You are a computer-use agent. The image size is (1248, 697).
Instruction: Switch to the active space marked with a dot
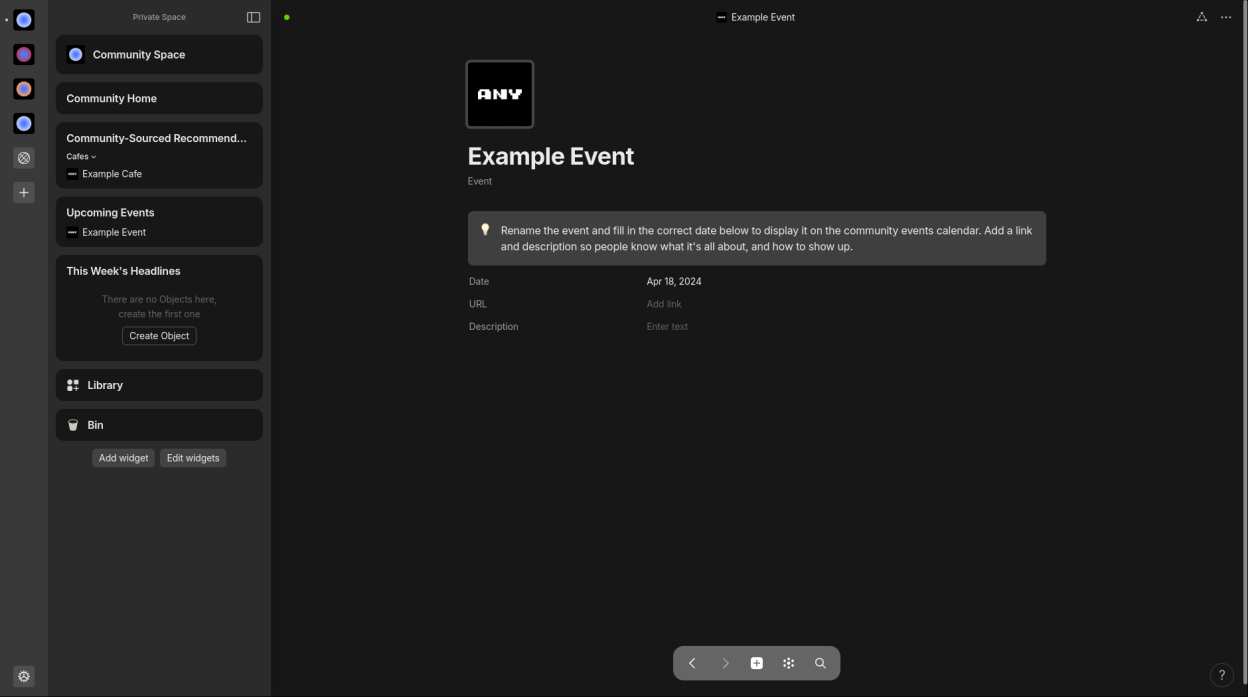coord(24,20)
